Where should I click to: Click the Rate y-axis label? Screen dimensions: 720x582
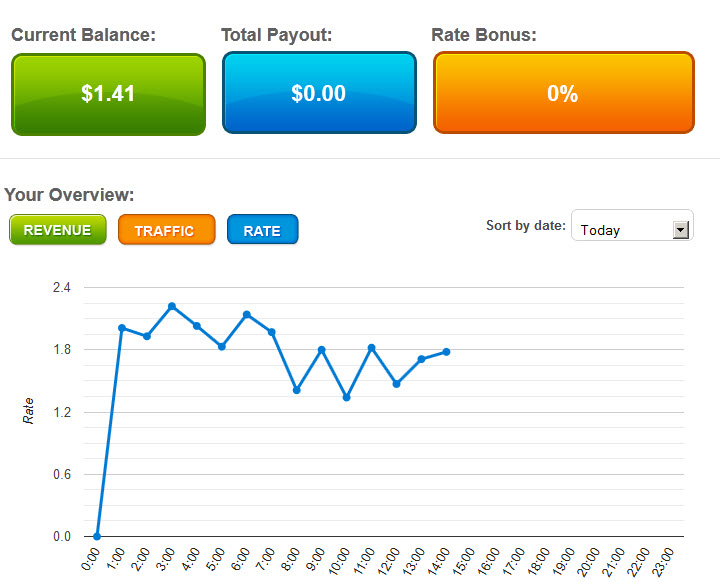coord(29,412)
